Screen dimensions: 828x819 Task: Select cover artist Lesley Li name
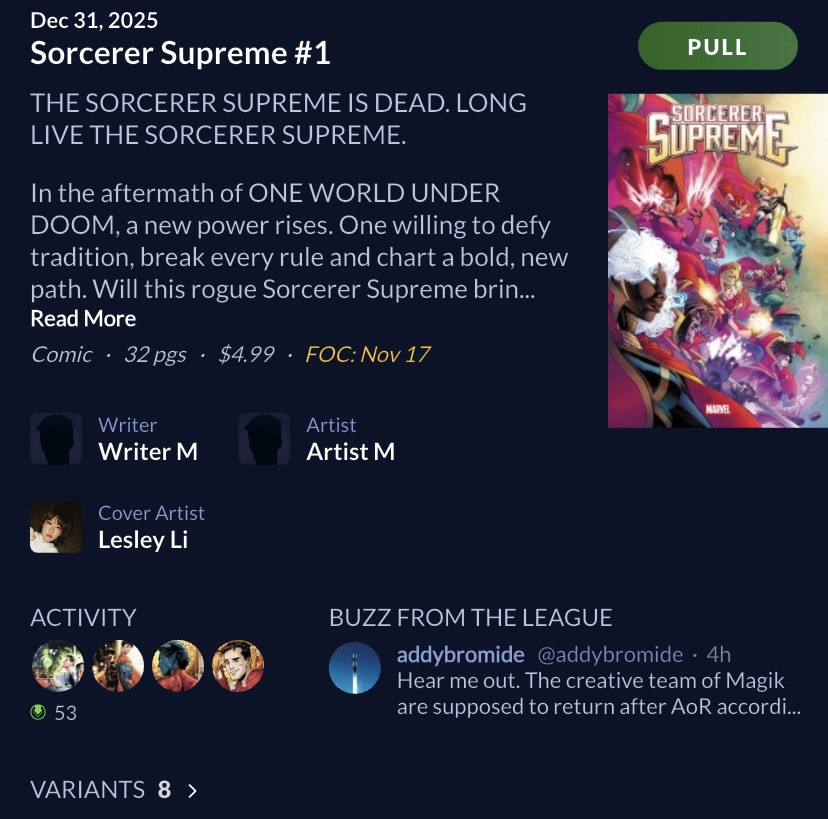coord(143,540)
